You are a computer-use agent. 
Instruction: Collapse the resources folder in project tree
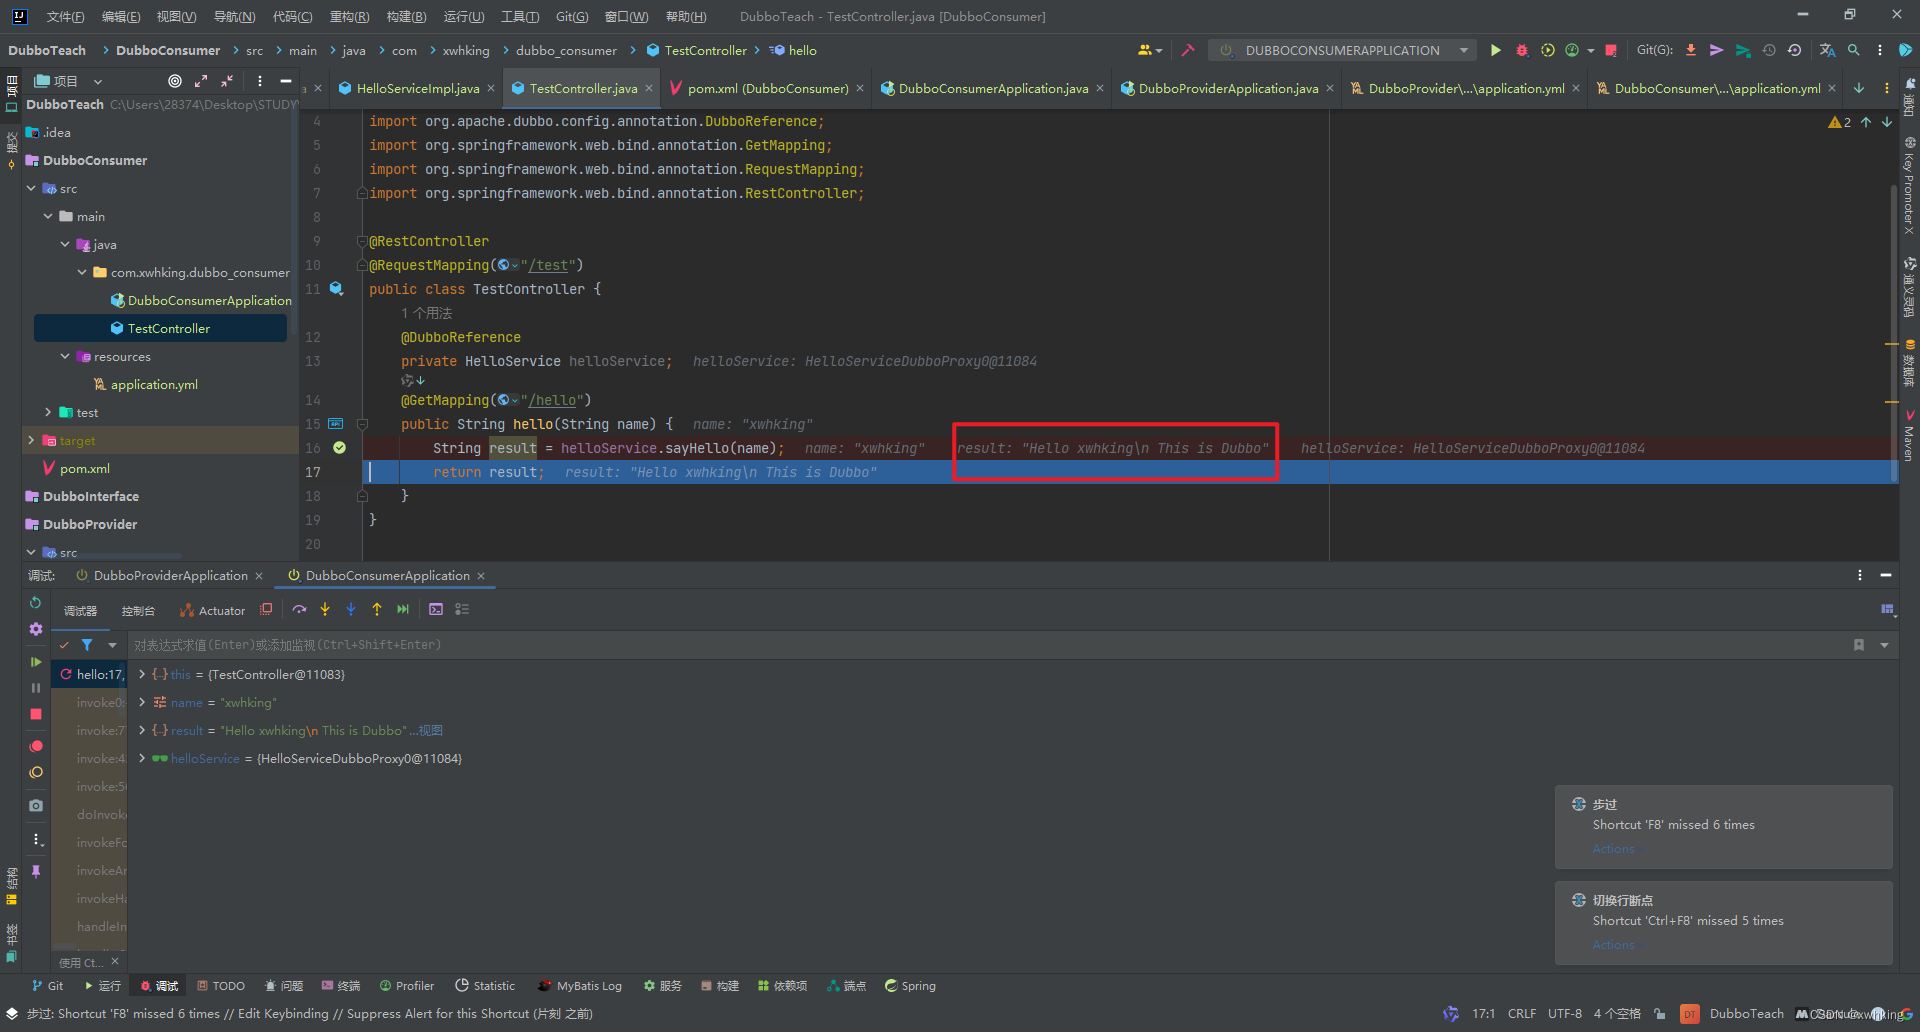pos(65,356)
